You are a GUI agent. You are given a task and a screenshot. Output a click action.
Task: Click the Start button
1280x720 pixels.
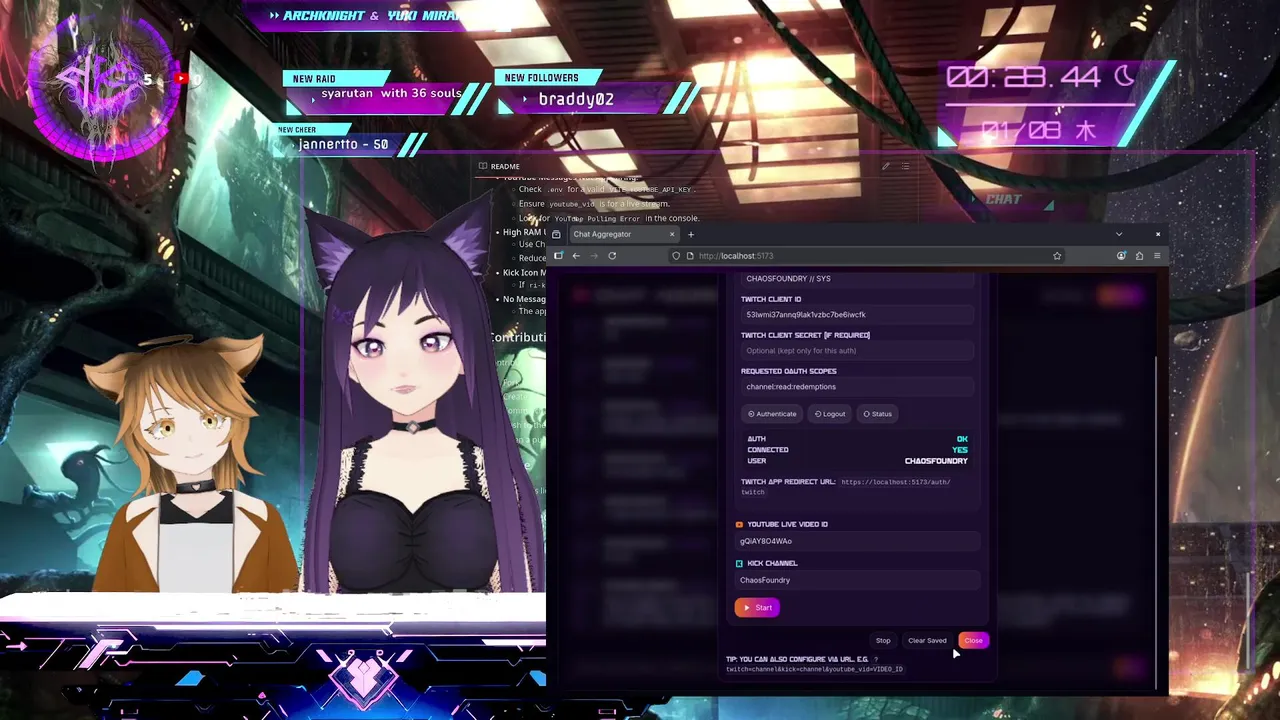tap(757, 607)
